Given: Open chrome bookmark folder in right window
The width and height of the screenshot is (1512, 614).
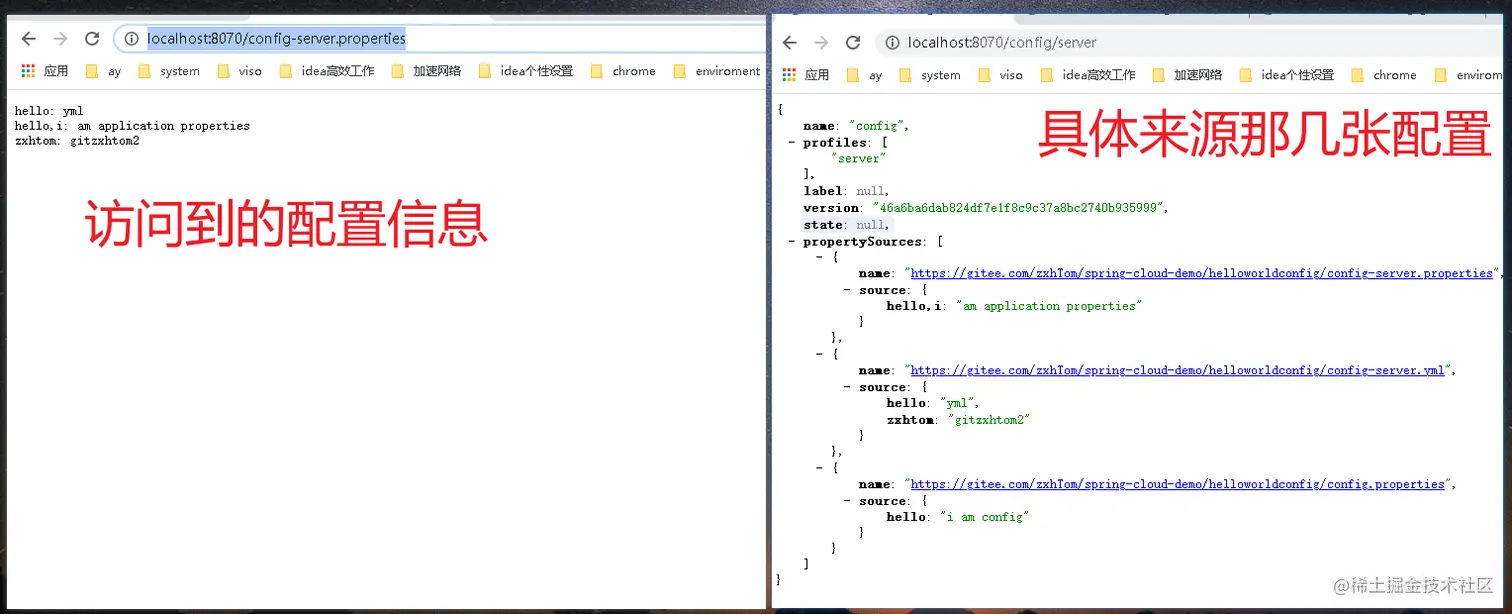Looking at the screenshot, I should pyautogui.click(x=1383, y=75).
